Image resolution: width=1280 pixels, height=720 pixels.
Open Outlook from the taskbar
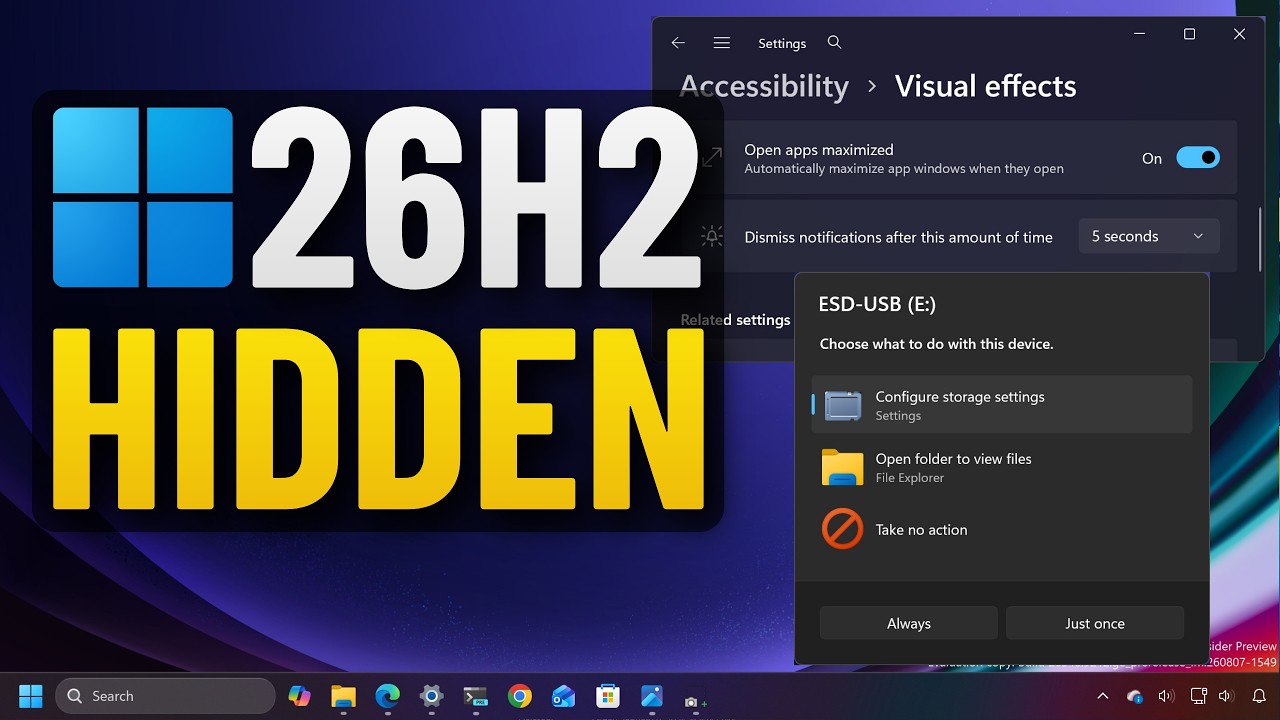(x=563, y=696)
